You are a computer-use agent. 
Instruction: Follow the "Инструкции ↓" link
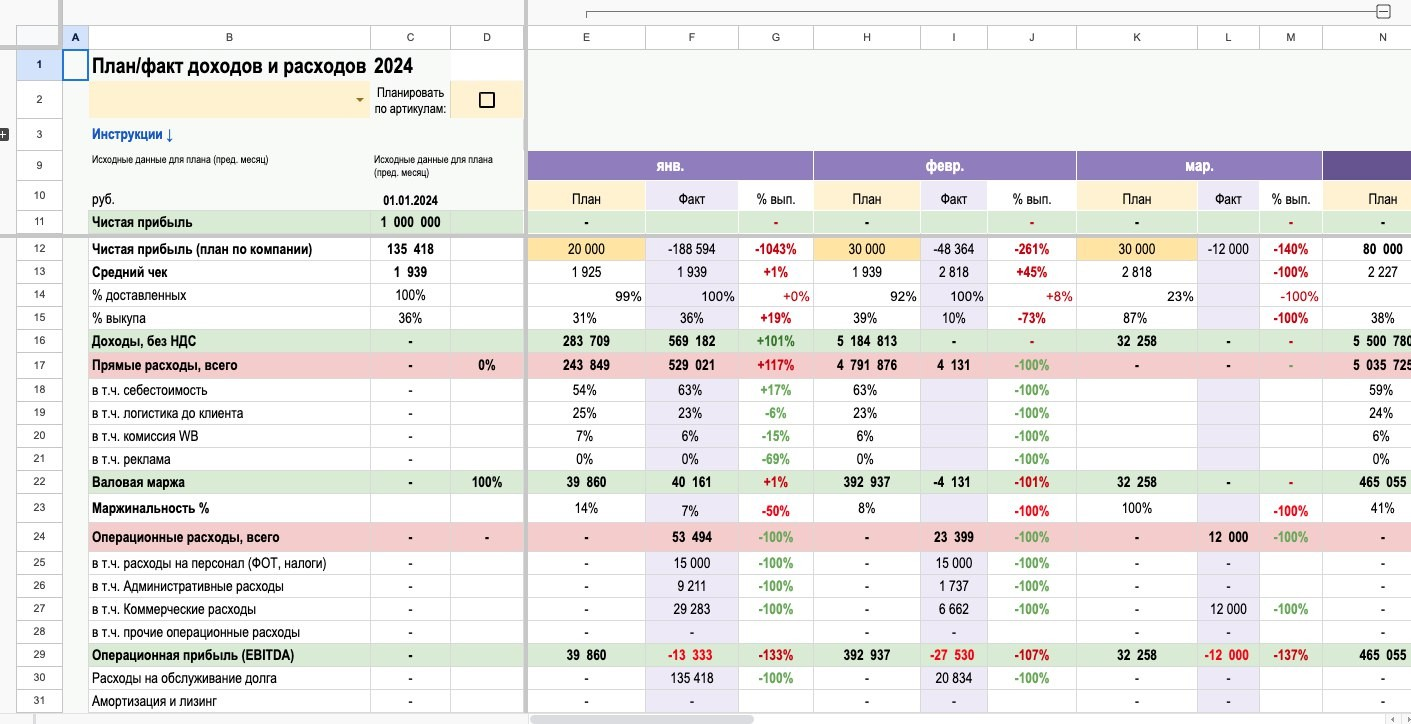click(133, 134)
